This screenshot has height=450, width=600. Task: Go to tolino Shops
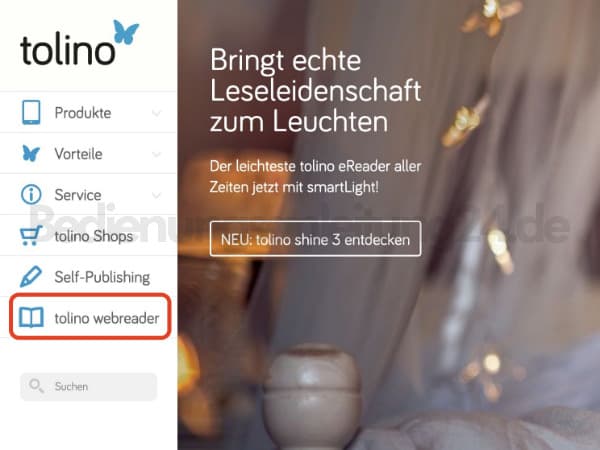point(94,236)
